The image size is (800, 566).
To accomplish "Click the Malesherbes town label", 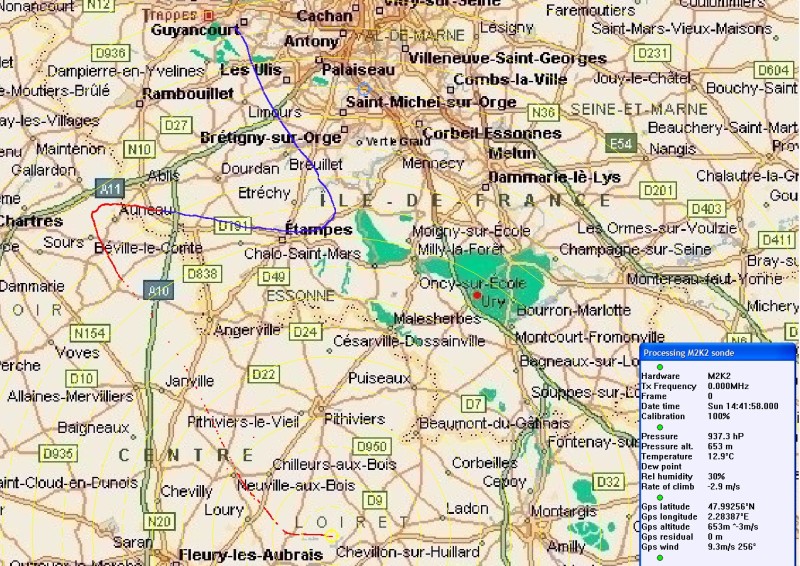I will click(438, 319).
